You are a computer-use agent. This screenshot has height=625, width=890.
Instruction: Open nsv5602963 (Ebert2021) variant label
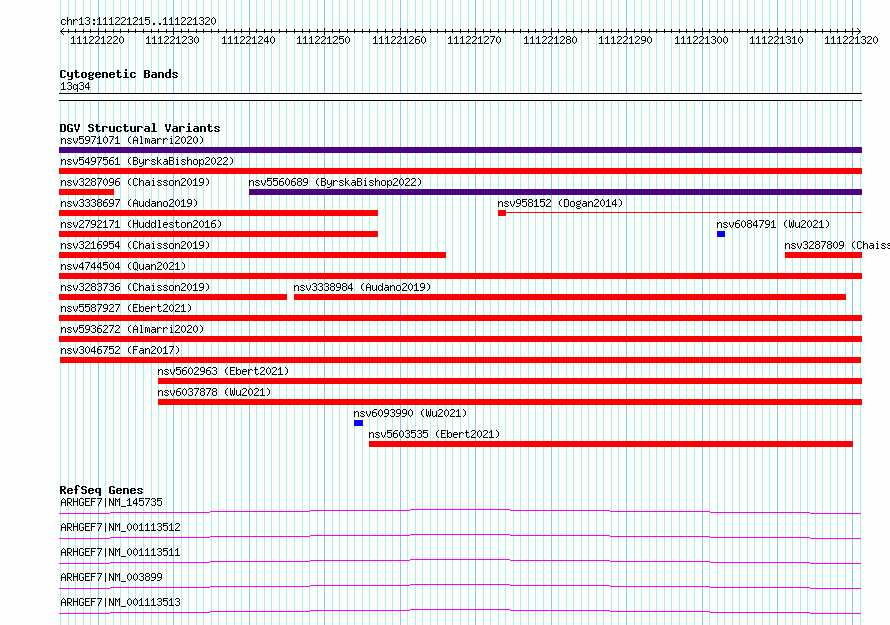(x=223, y=371)
